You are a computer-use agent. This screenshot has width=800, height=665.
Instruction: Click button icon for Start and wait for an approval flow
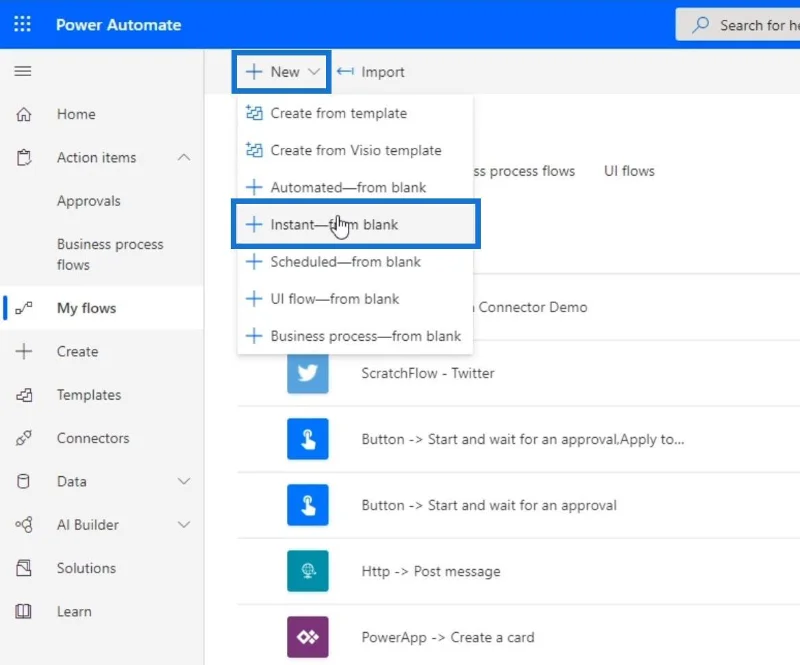[308, 505]
